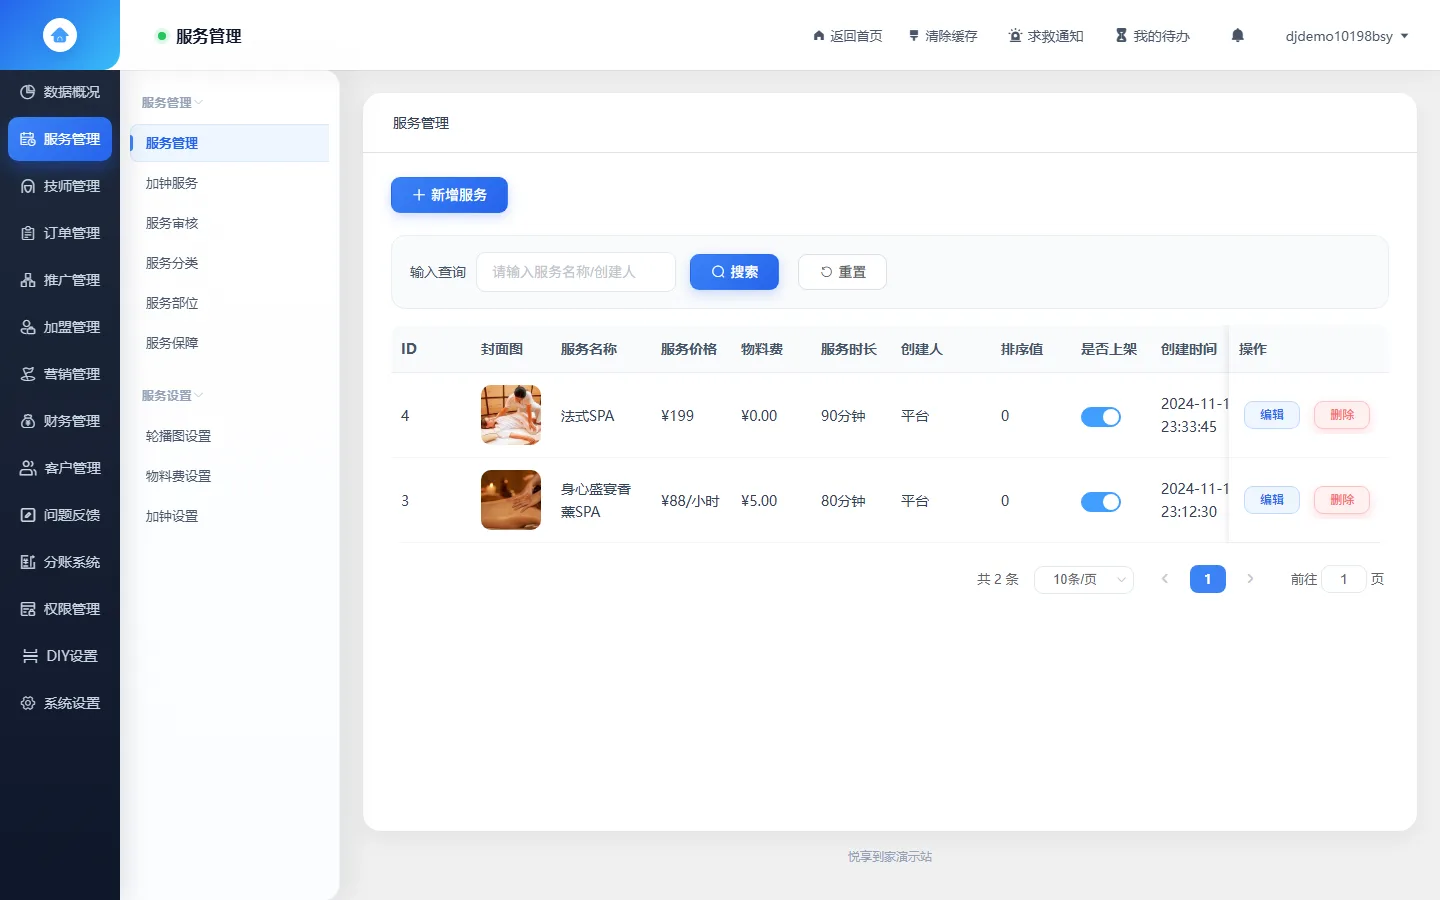
Task: Open 客户管理 in the sidebar
Action: [x=60, y=468]
